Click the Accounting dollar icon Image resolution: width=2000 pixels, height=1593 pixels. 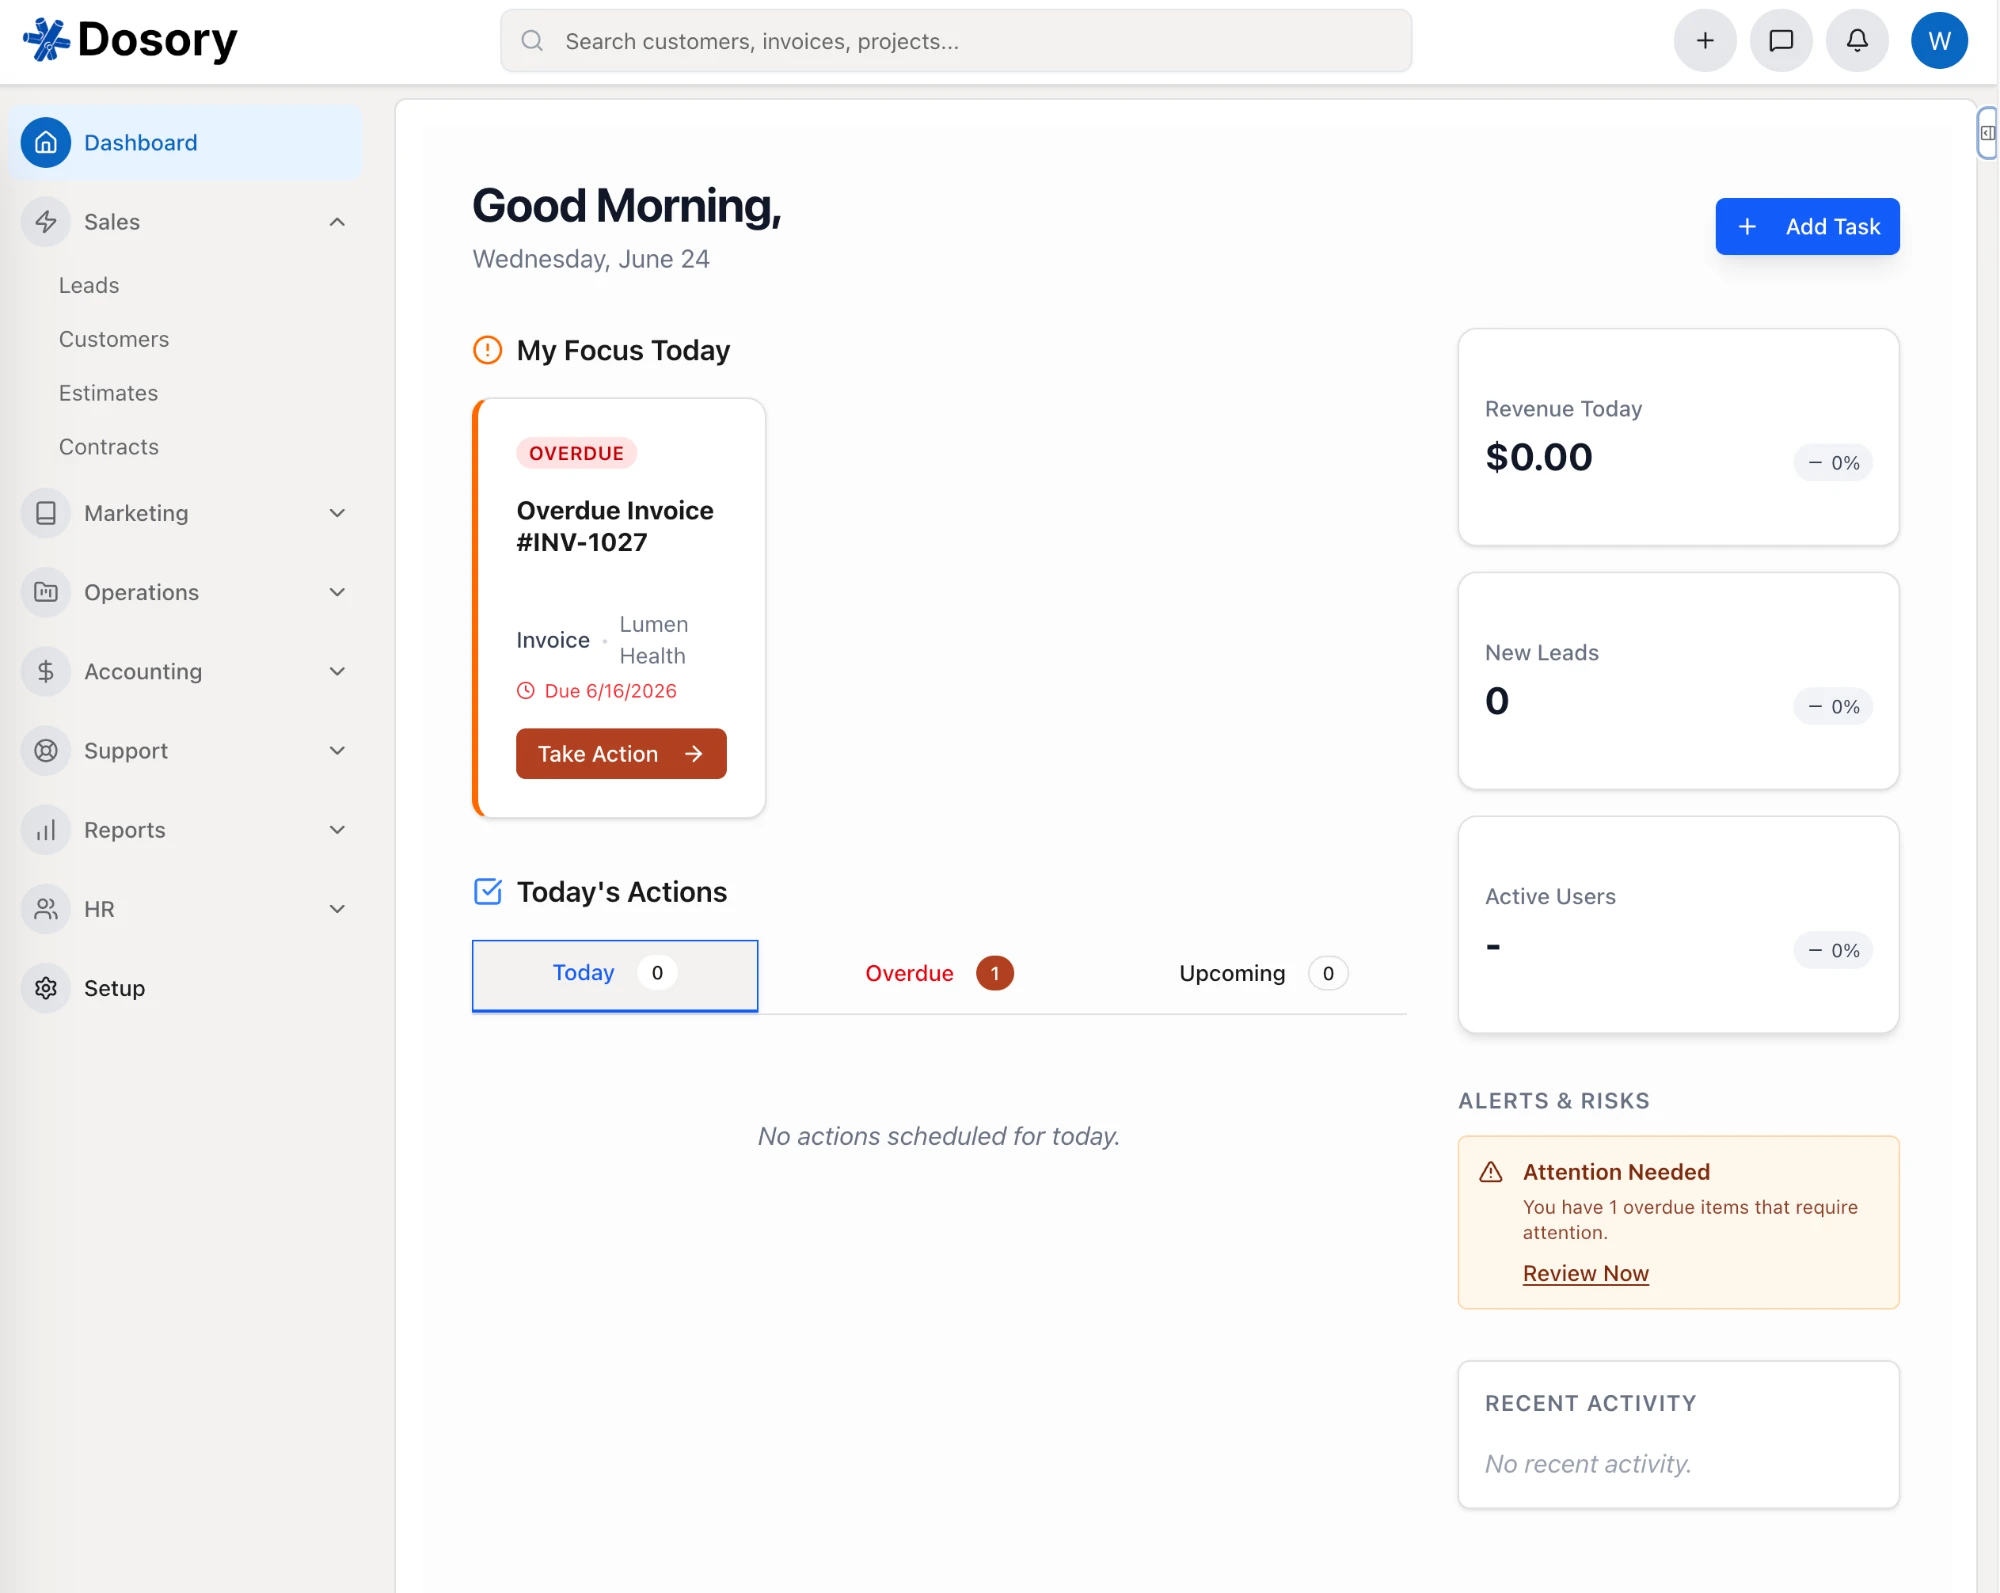click(46, 671)
